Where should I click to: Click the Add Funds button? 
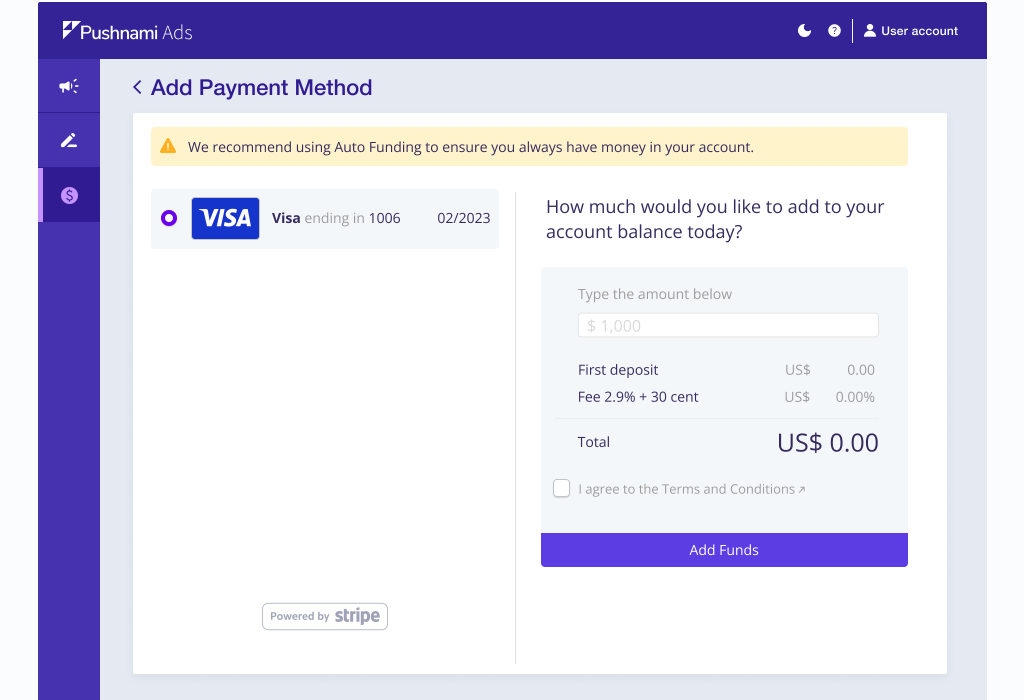coord(724,550)
